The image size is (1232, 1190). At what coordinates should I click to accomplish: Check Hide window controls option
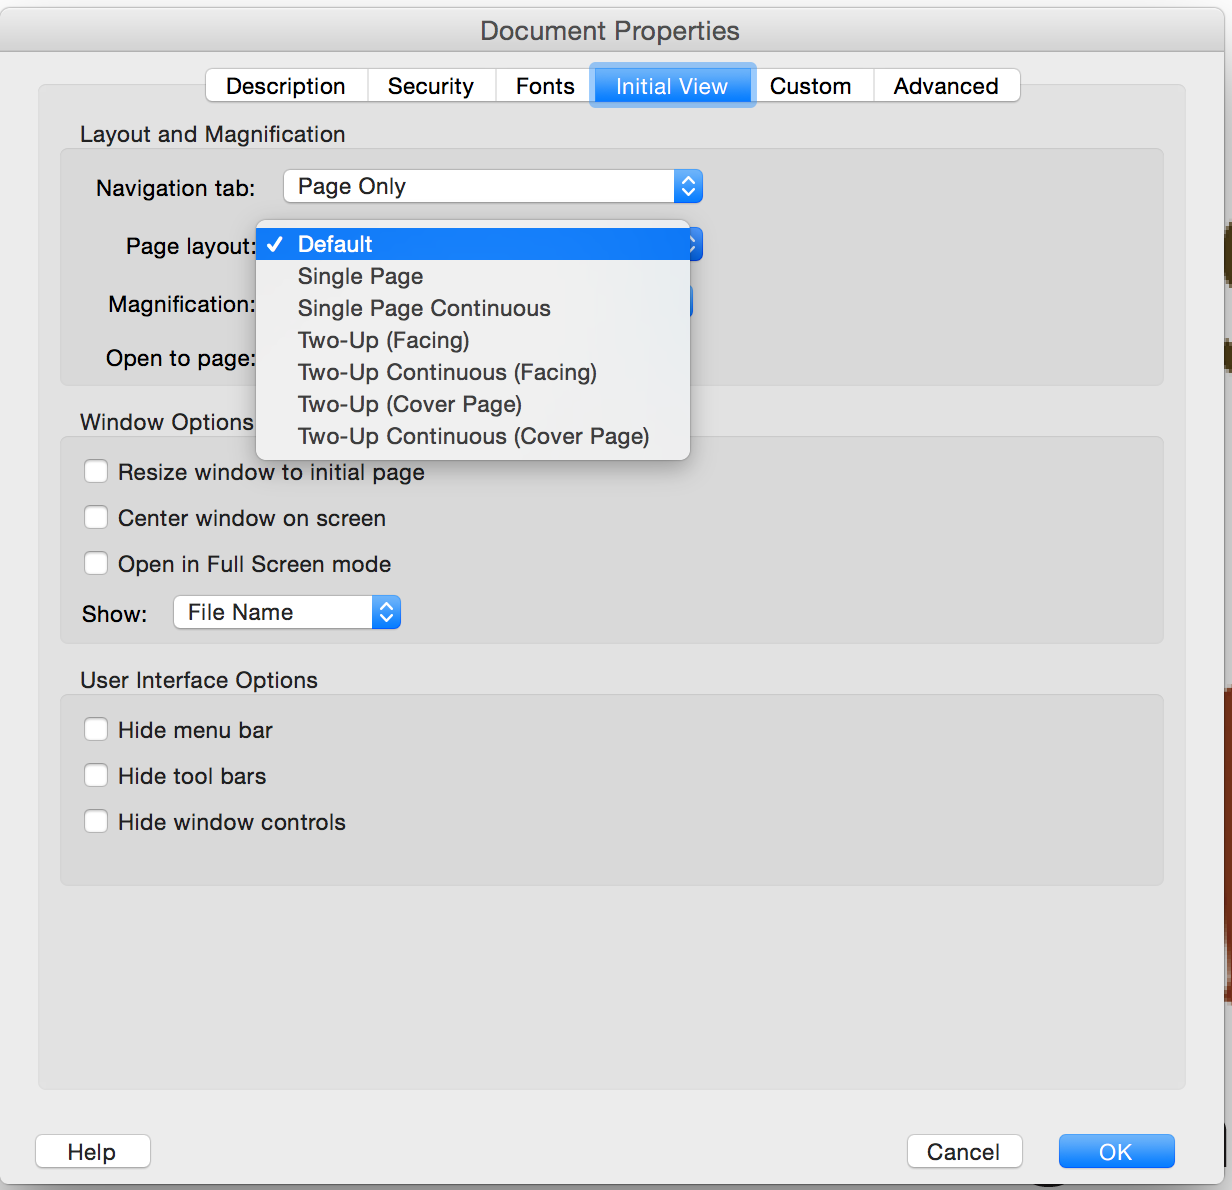(96, 822)
